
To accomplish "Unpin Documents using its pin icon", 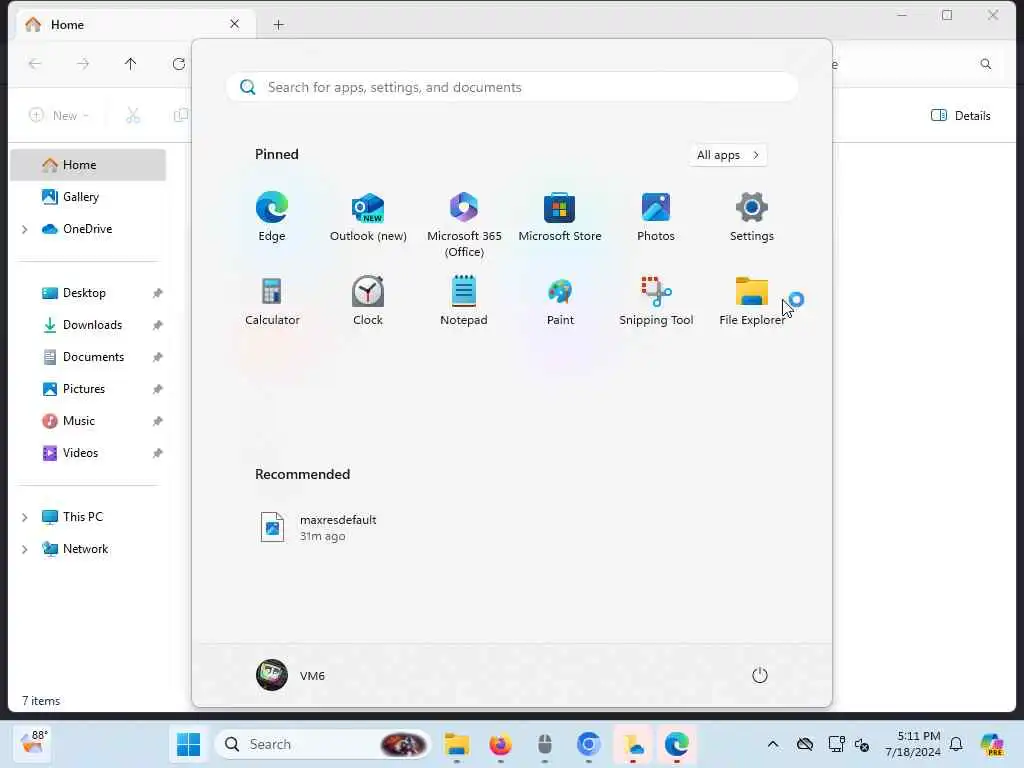I will click(157, 357).
